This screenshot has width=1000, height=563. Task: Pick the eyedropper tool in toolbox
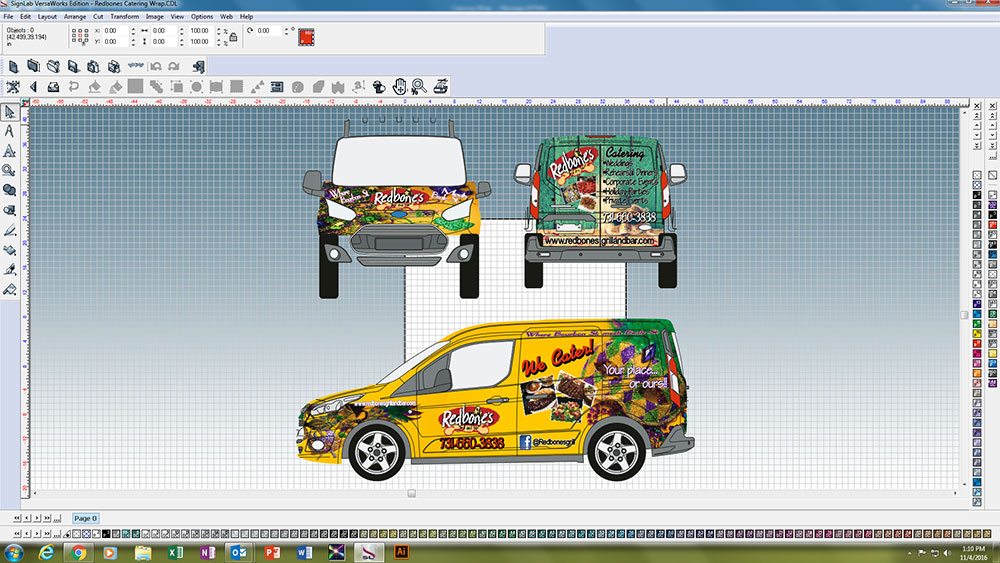(9, 270)
